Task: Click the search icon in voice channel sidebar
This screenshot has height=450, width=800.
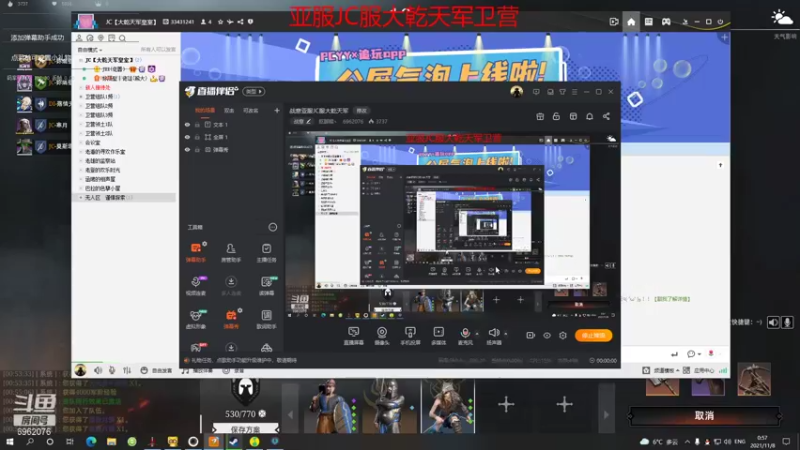Action: tap(122, 38)
